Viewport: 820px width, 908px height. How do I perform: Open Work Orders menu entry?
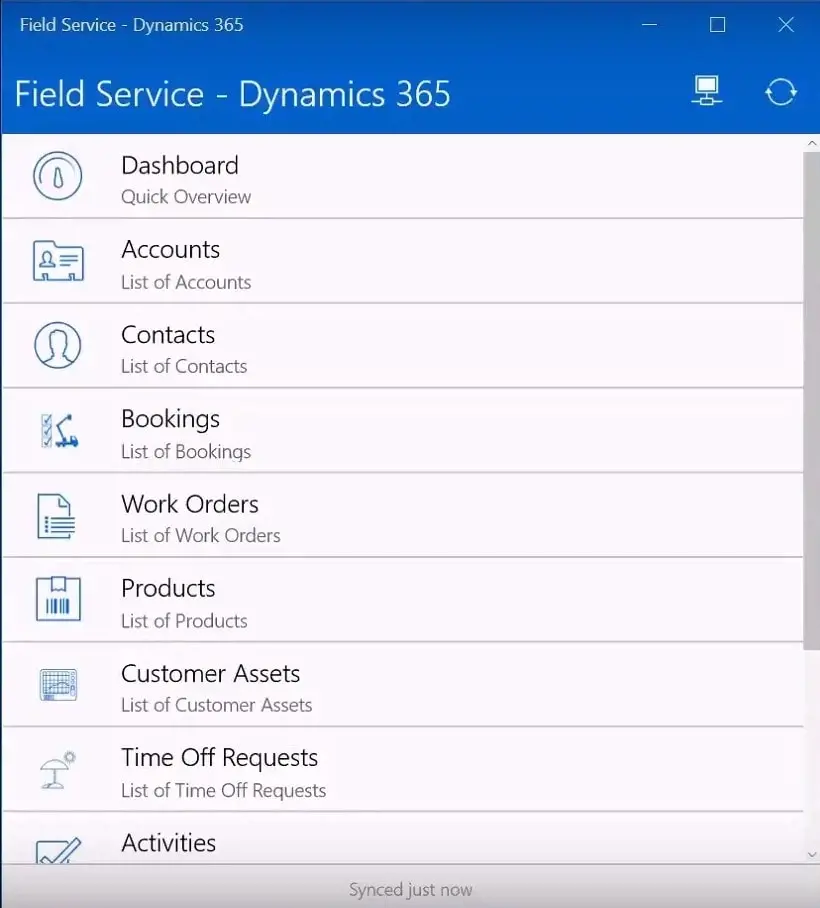pos(402,515)
